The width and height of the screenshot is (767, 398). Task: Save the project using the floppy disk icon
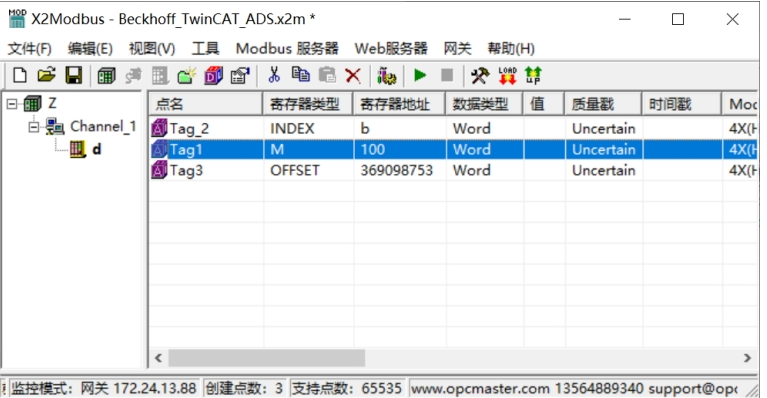(74, 75)
